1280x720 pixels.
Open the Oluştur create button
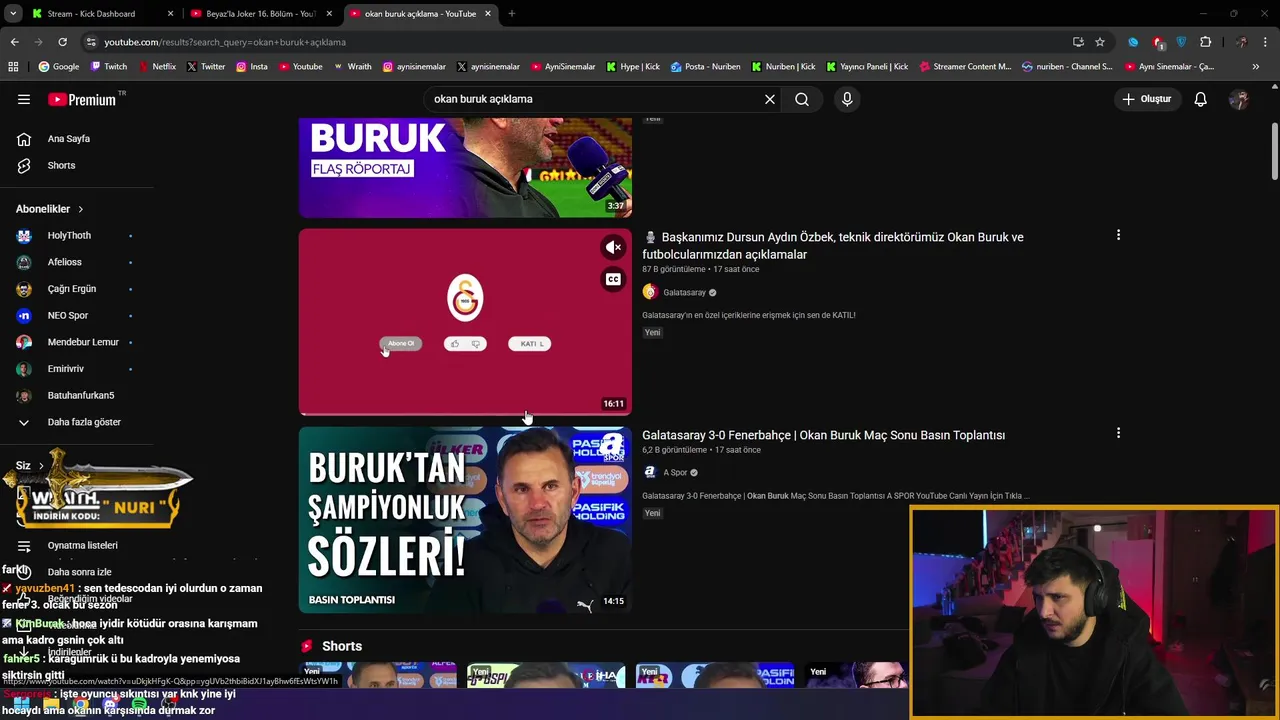1146,99
